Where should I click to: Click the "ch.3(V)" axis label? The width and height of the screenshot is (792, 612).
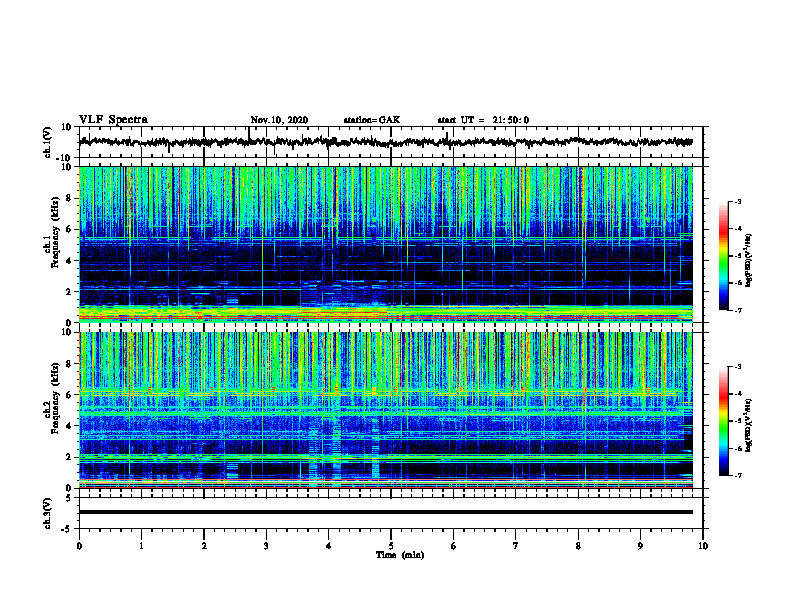tap(47, 513)
